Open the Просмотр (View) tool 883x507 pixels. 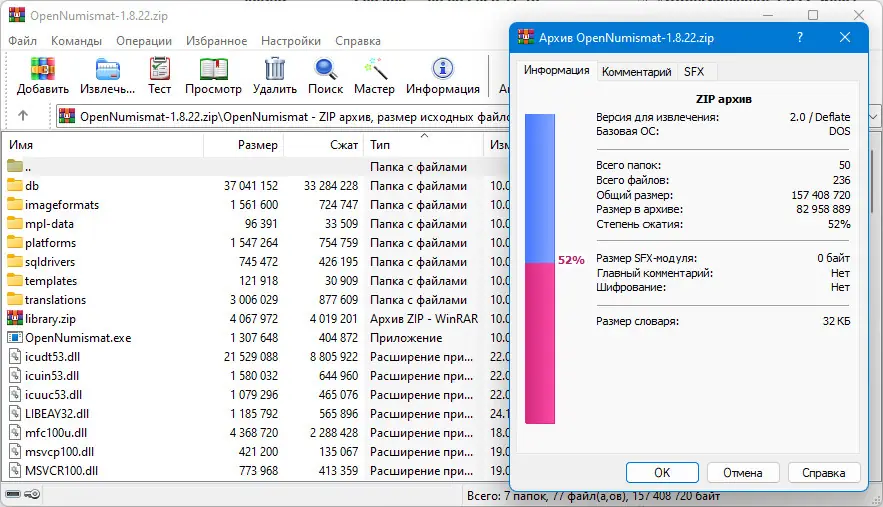[213, 69]
